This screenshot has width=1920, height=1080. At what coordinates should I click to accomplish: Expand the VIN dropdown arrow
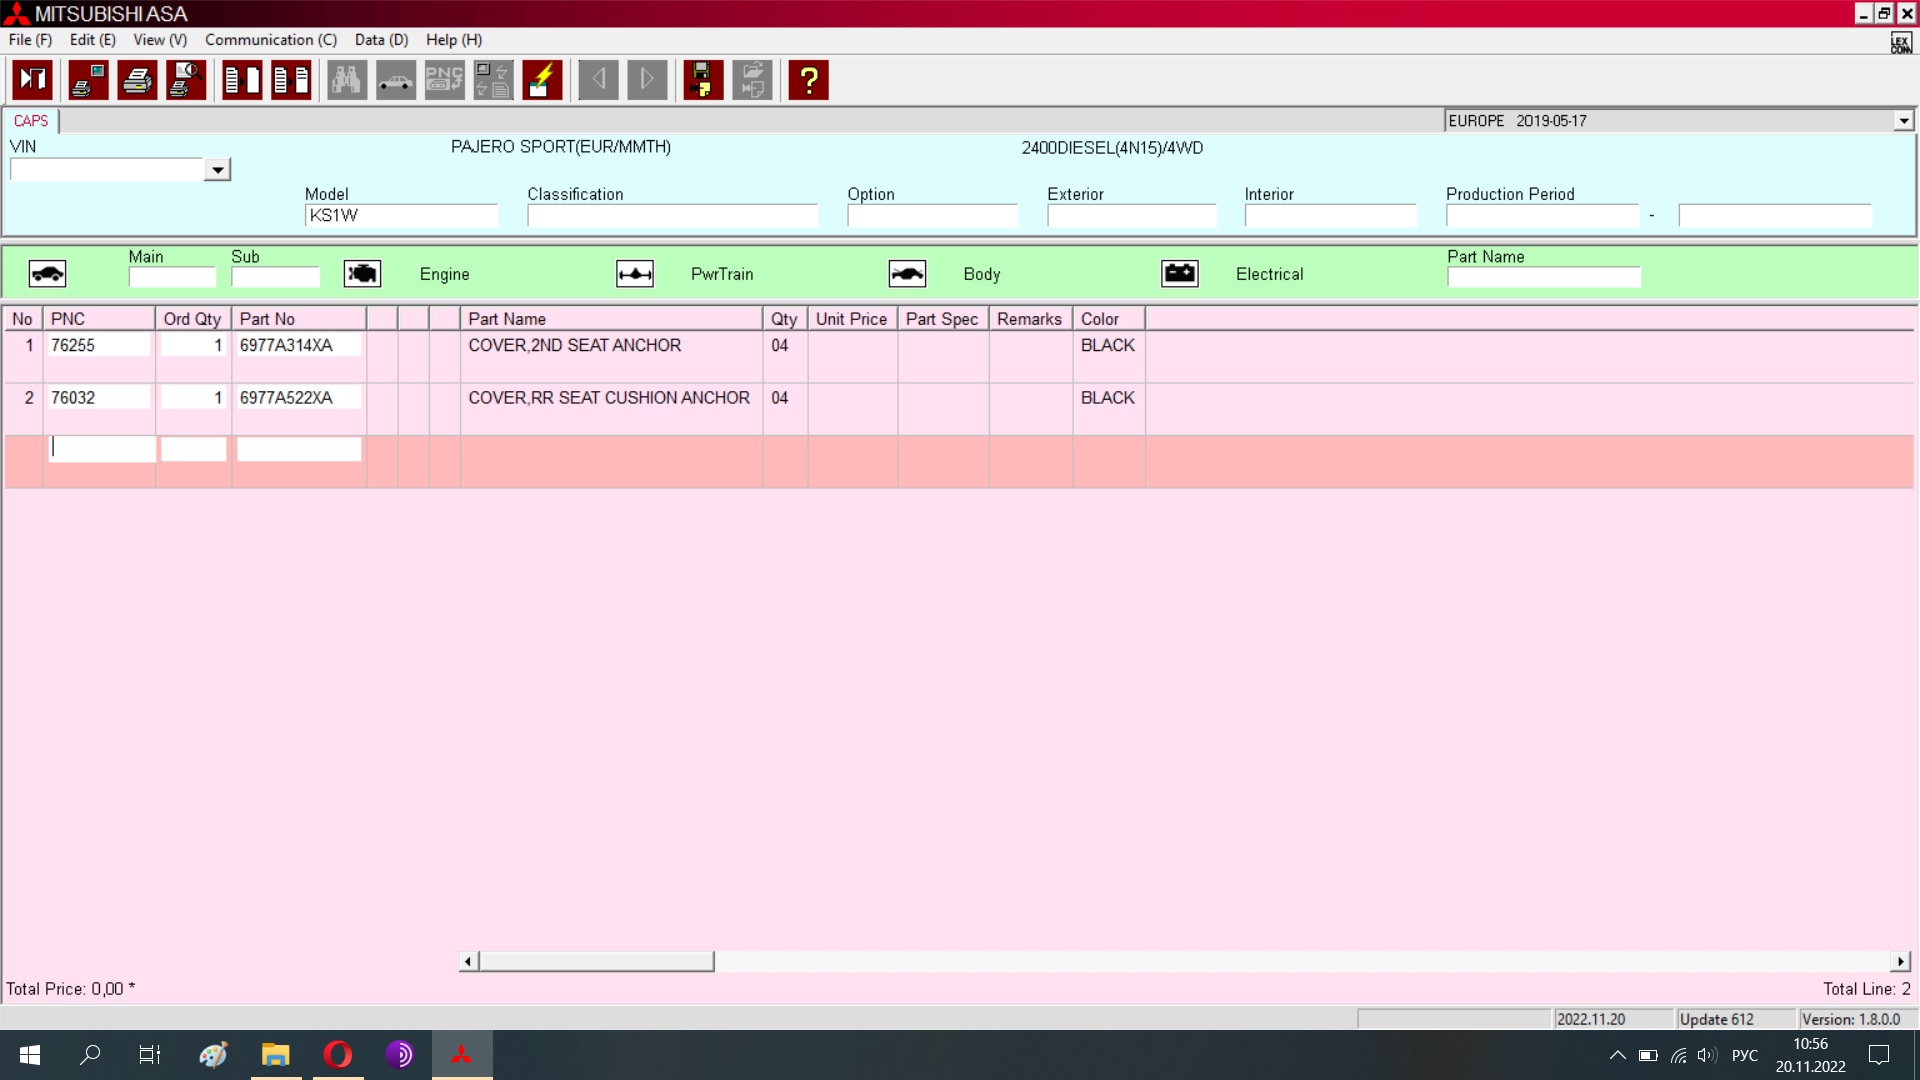coord(217,170)
